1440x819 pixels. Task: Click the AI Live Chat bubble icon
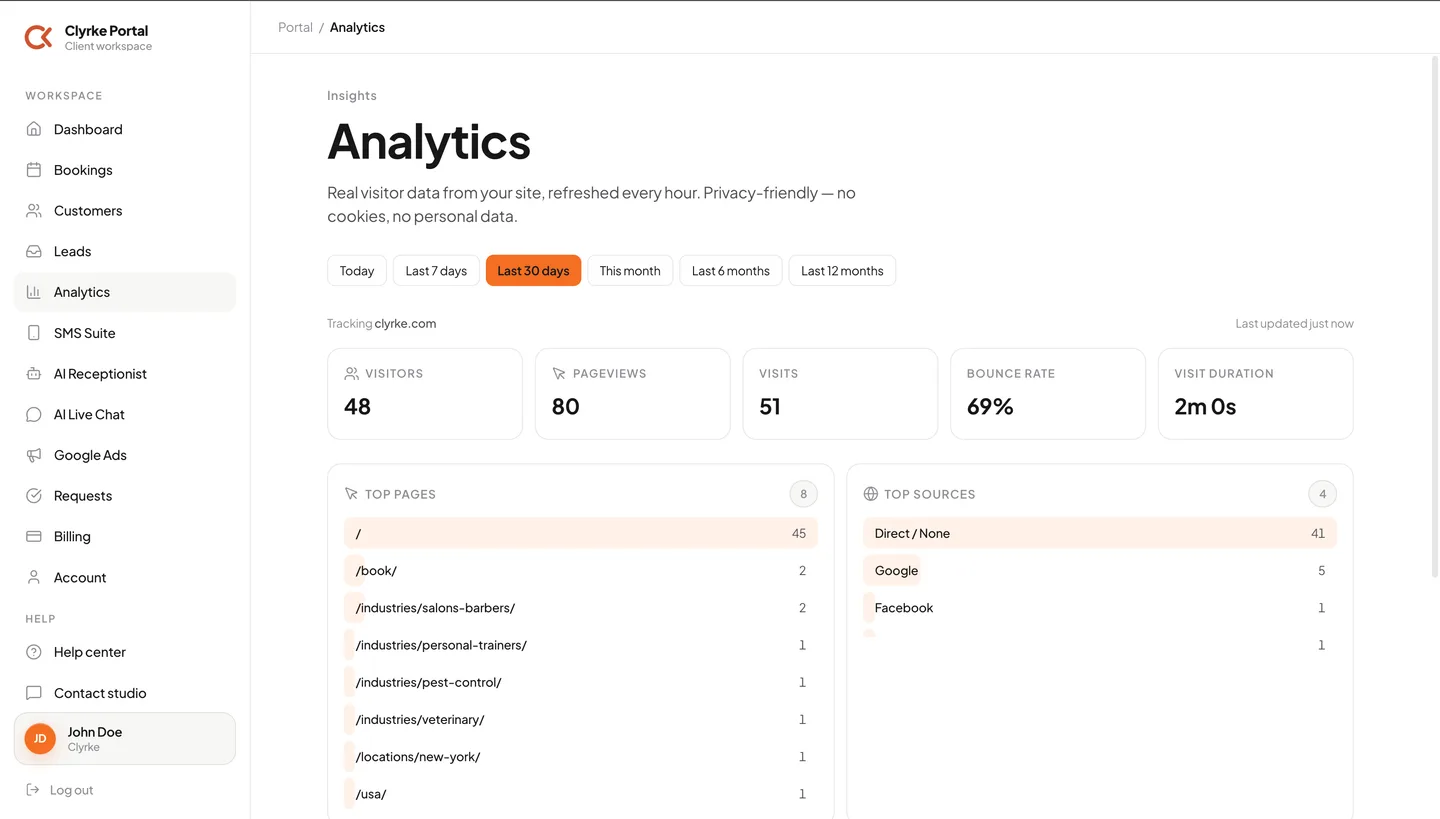point(34,414)
